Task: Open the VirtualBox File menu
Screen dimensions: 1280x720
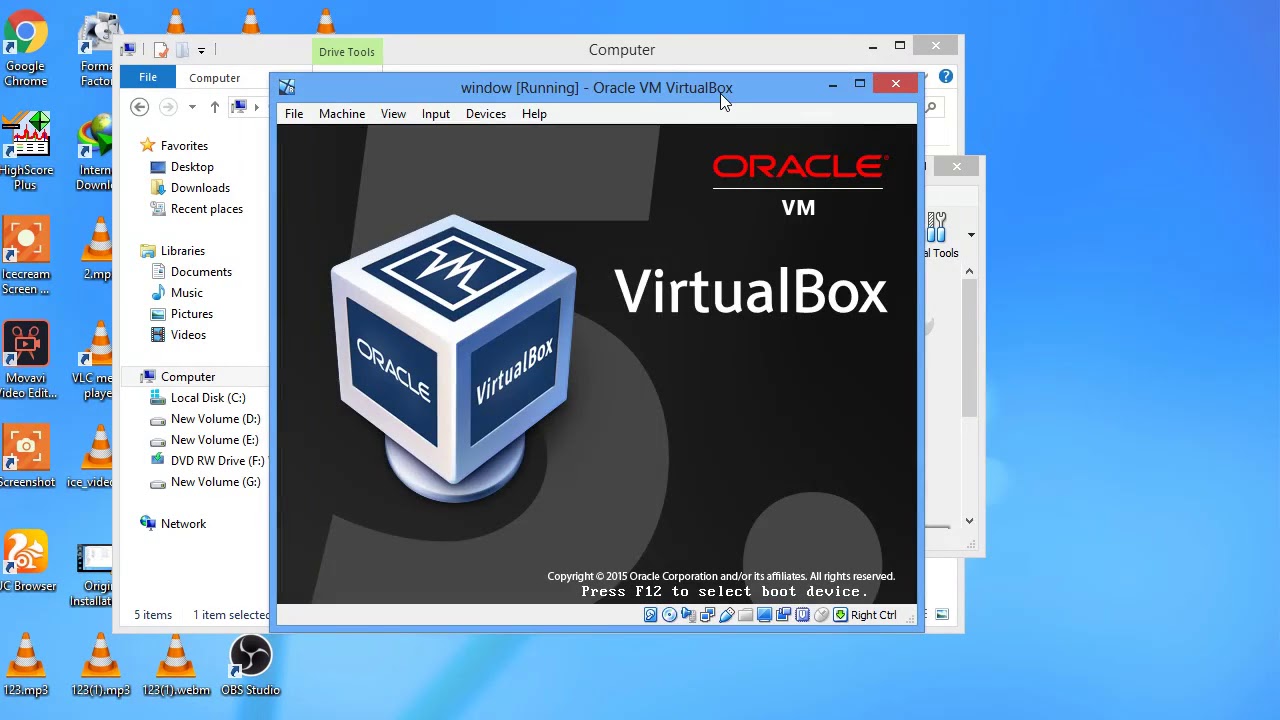Action: click(x=294, y=114)
